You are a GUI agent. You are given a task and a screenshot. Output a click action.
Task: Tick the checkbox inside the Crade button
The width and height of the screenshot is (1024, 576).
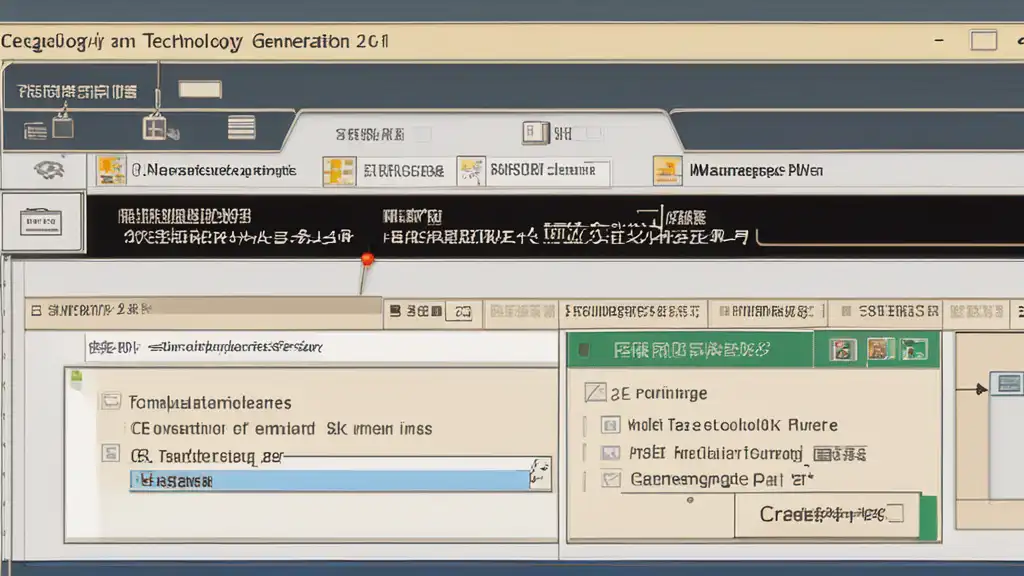coord(895,513)
